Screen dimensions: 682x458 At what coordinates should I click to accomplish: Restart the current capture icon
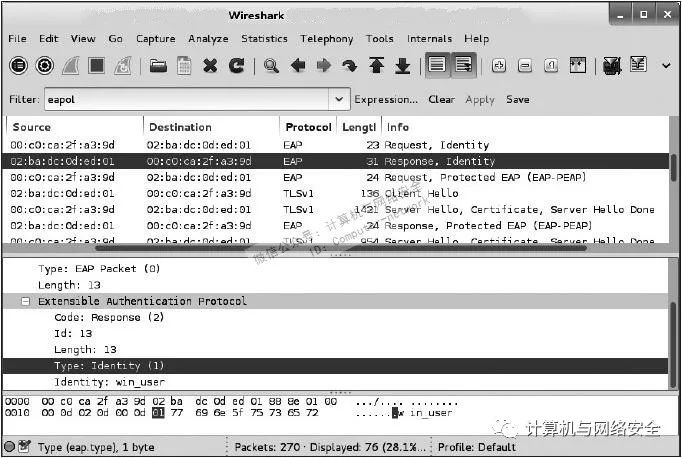[x=123, y=66]
